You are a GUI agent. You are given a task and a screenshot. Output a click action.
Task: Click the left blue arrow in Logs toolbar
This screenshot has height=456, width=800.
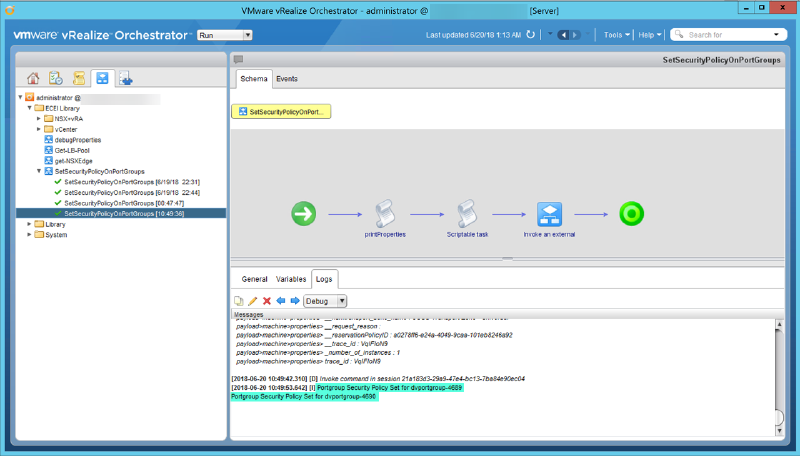pos(281,301)
